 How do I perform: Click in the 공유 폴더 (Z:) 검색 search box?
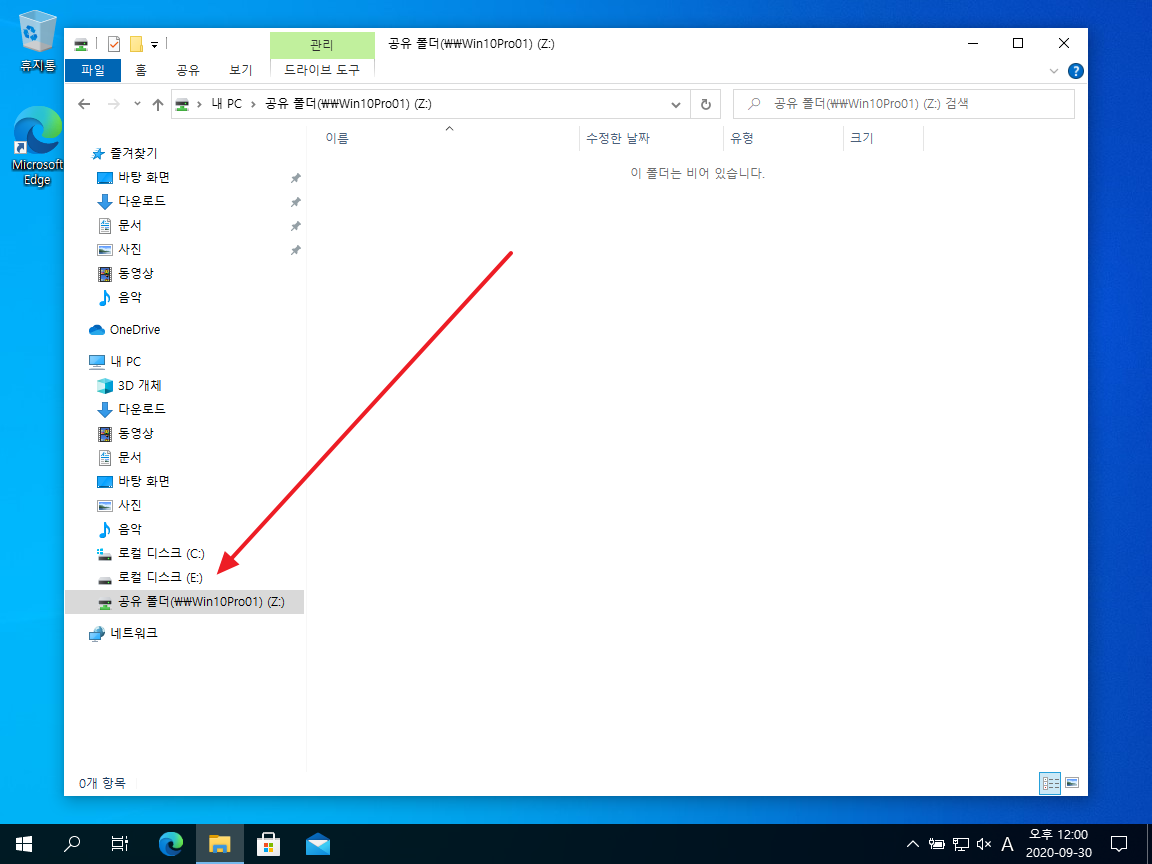point(904,104)
